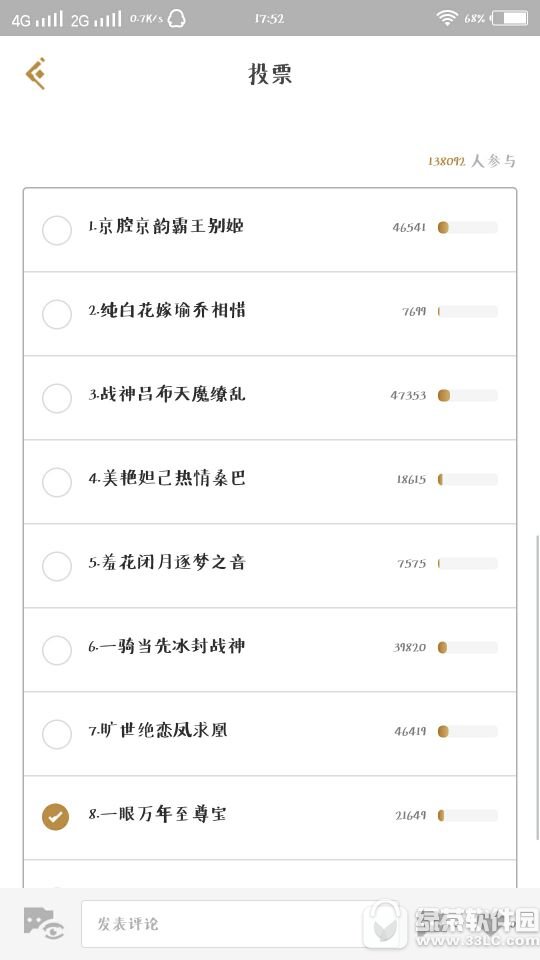Select option 3 战神吕布天魔缭乱 radio
The height and width of the screenshot is (960, 540).
point(57,398)
